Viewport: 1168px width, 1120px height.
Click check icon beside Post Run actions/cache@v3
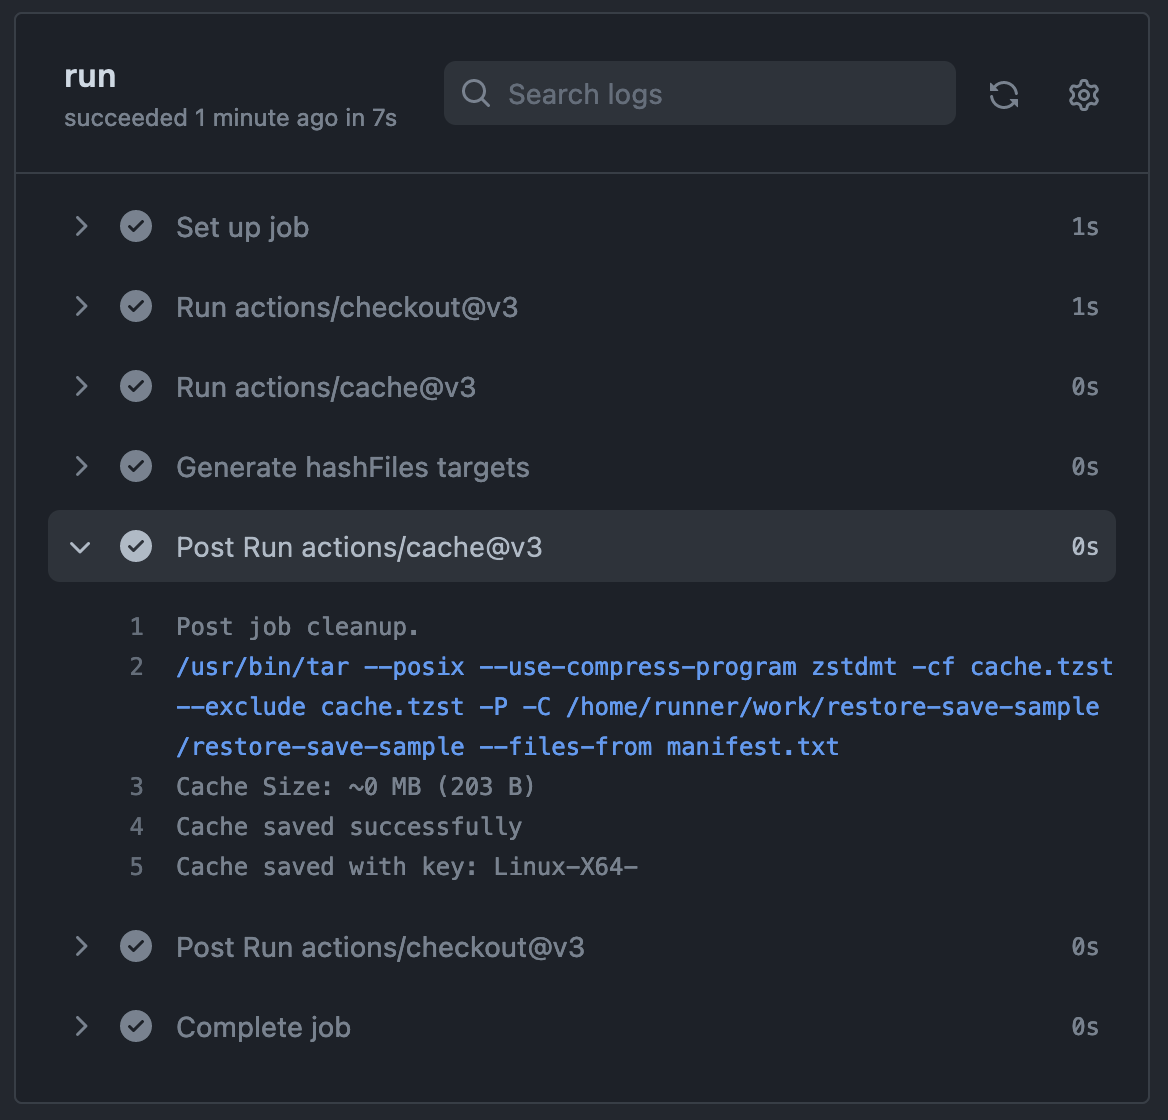[x=136, y=546]
